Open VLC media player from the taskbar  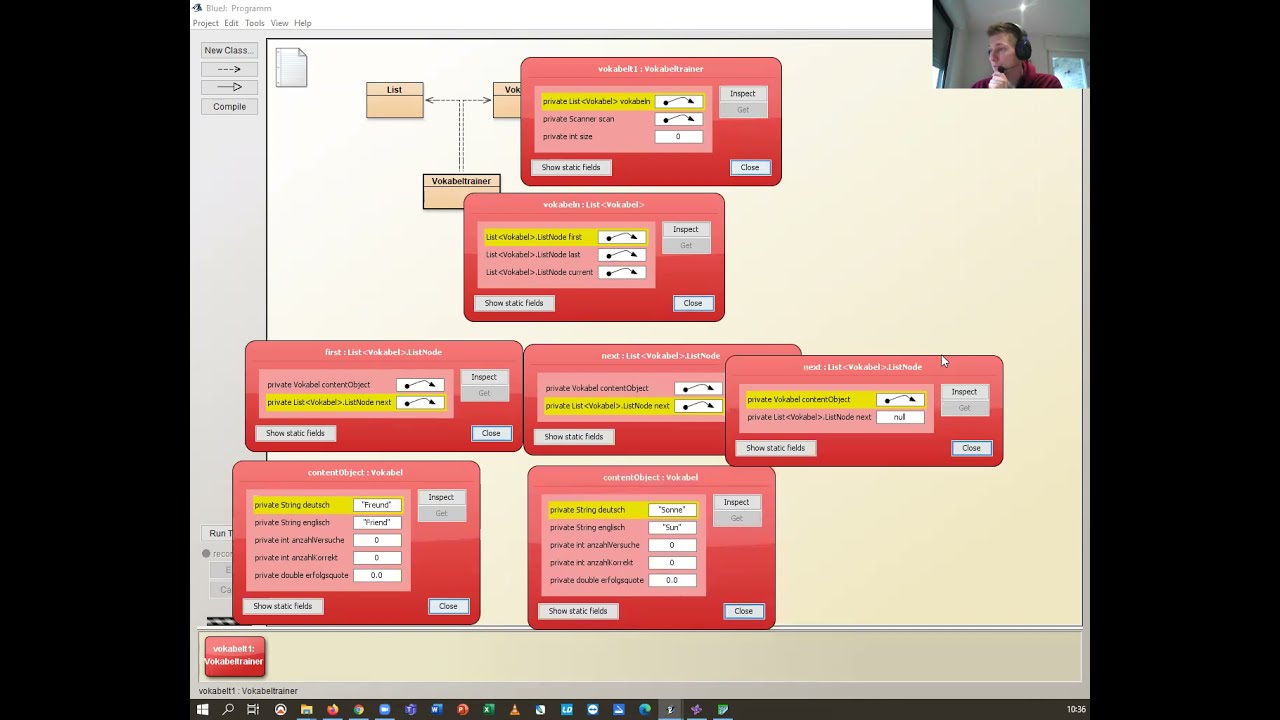(515, 710)
